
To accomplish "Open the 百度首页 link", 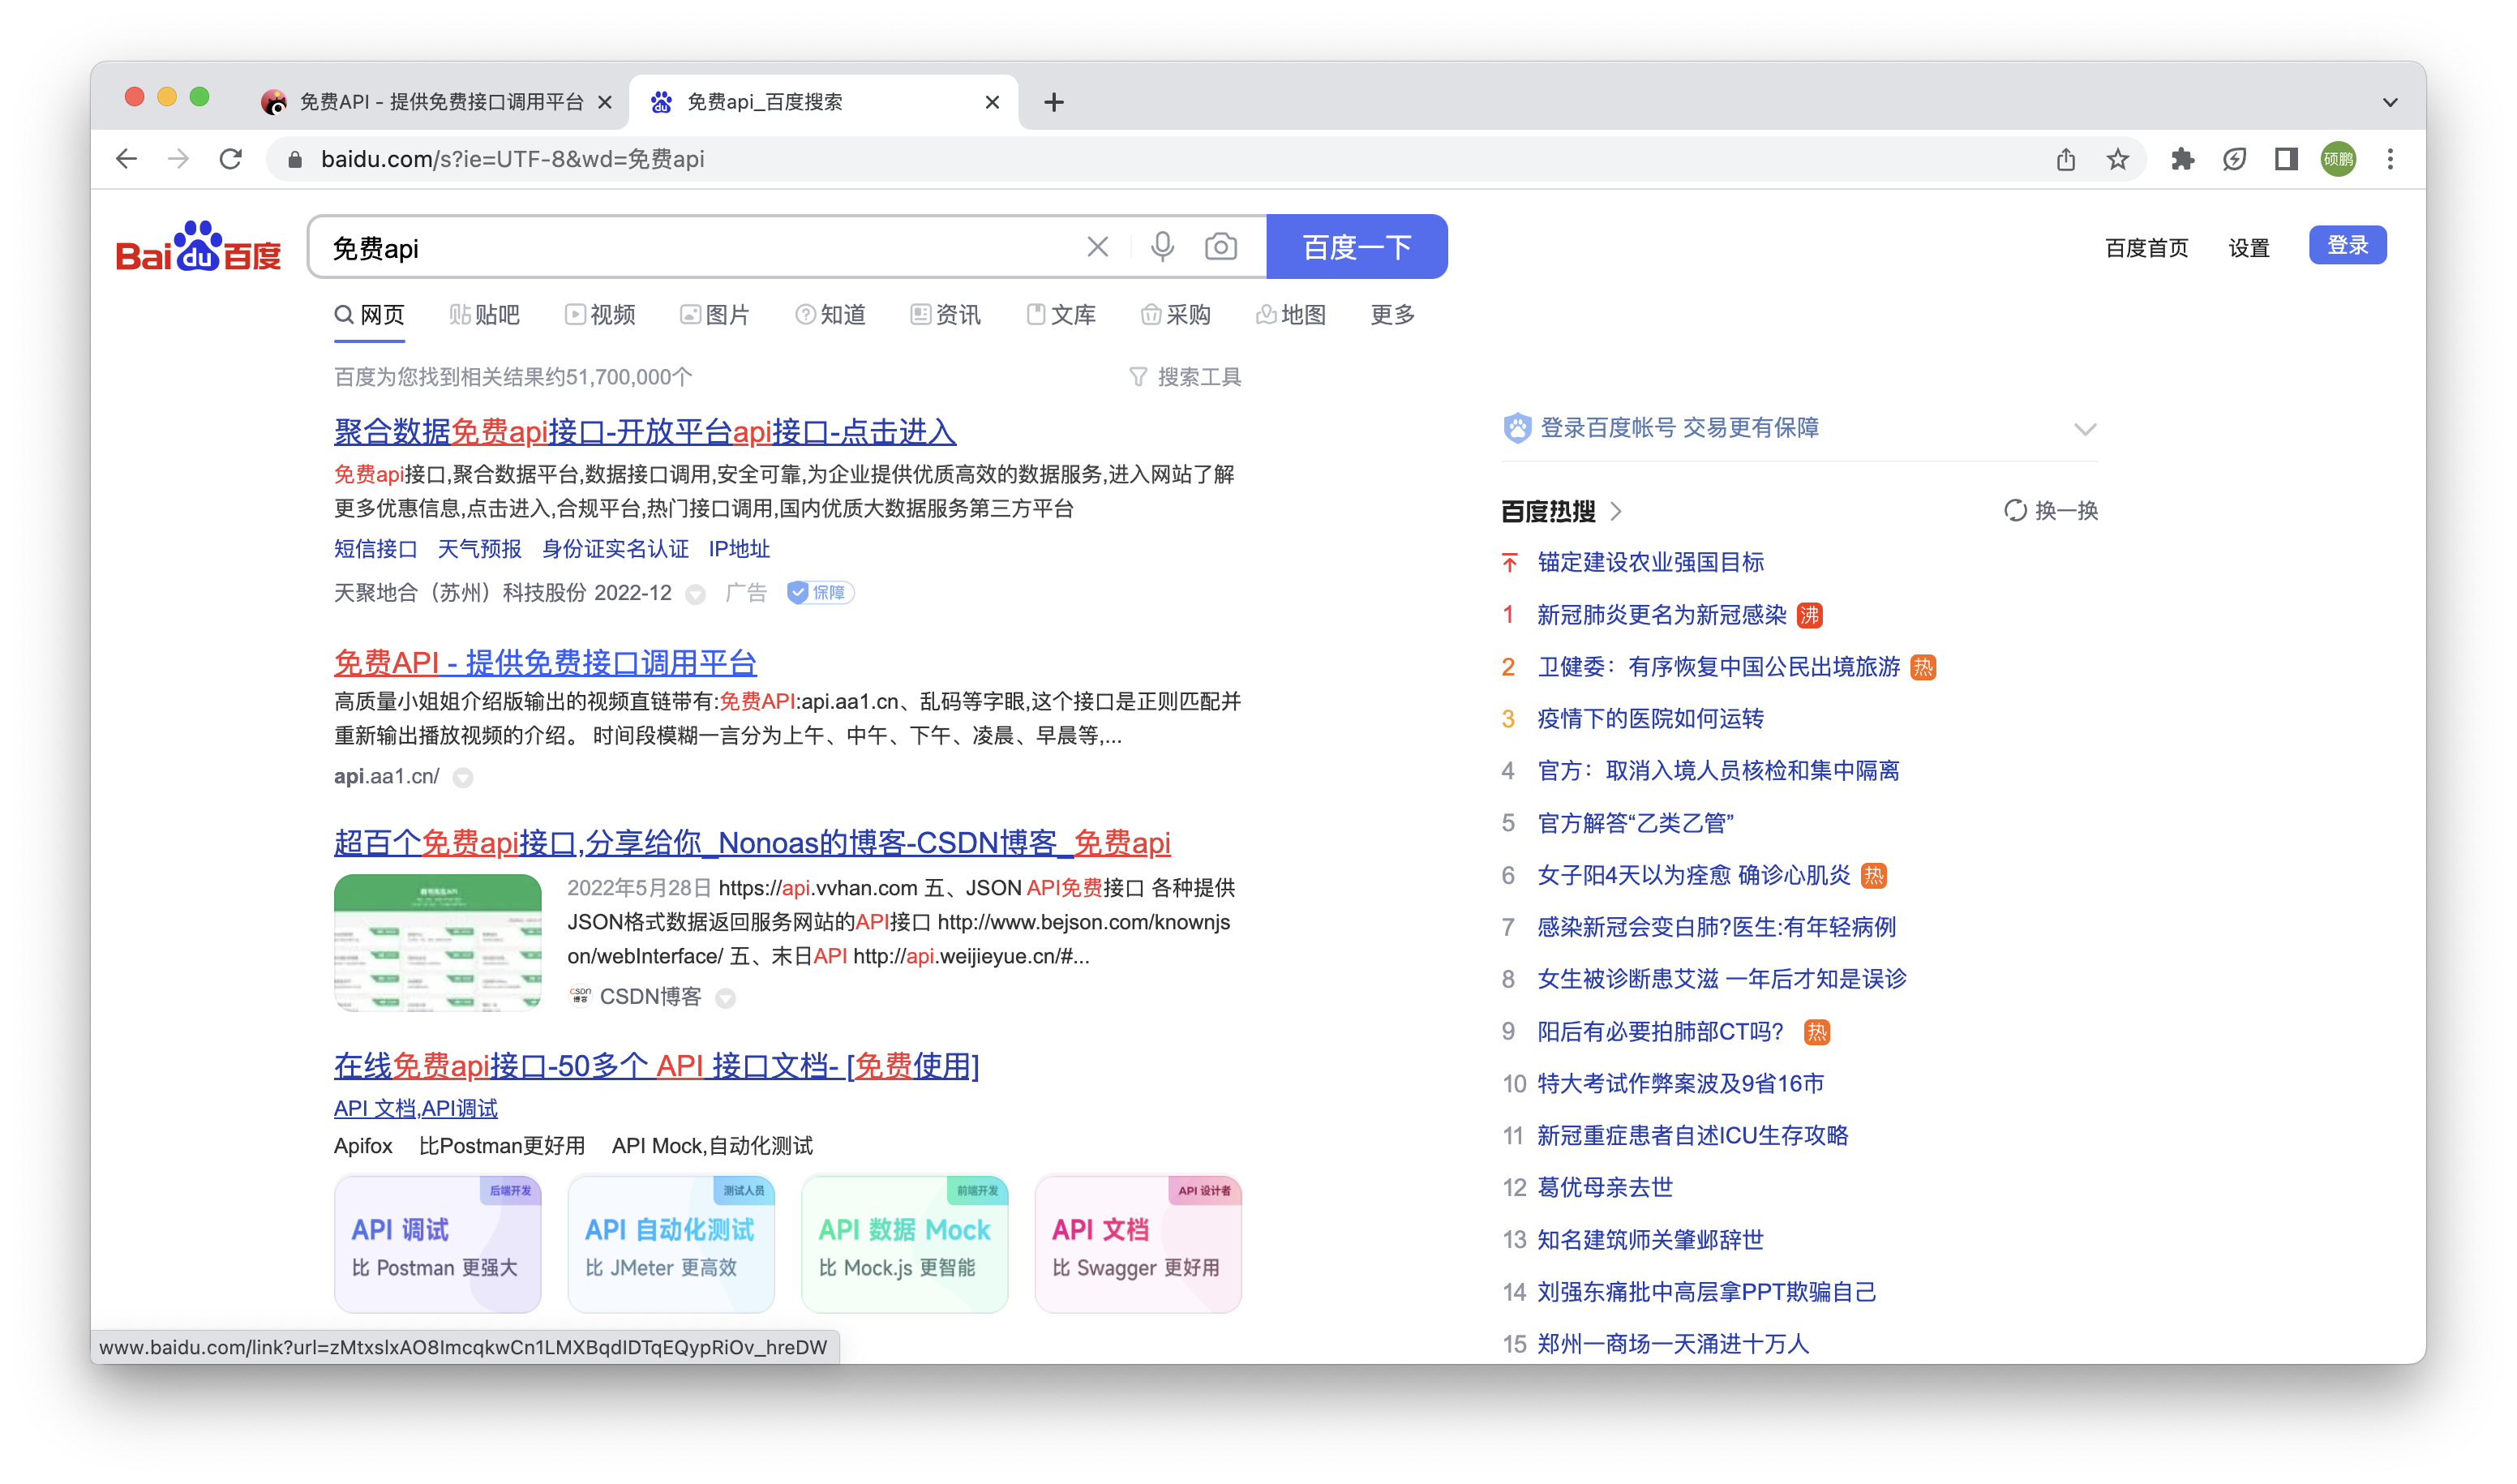I will [x=2146, y=248].
